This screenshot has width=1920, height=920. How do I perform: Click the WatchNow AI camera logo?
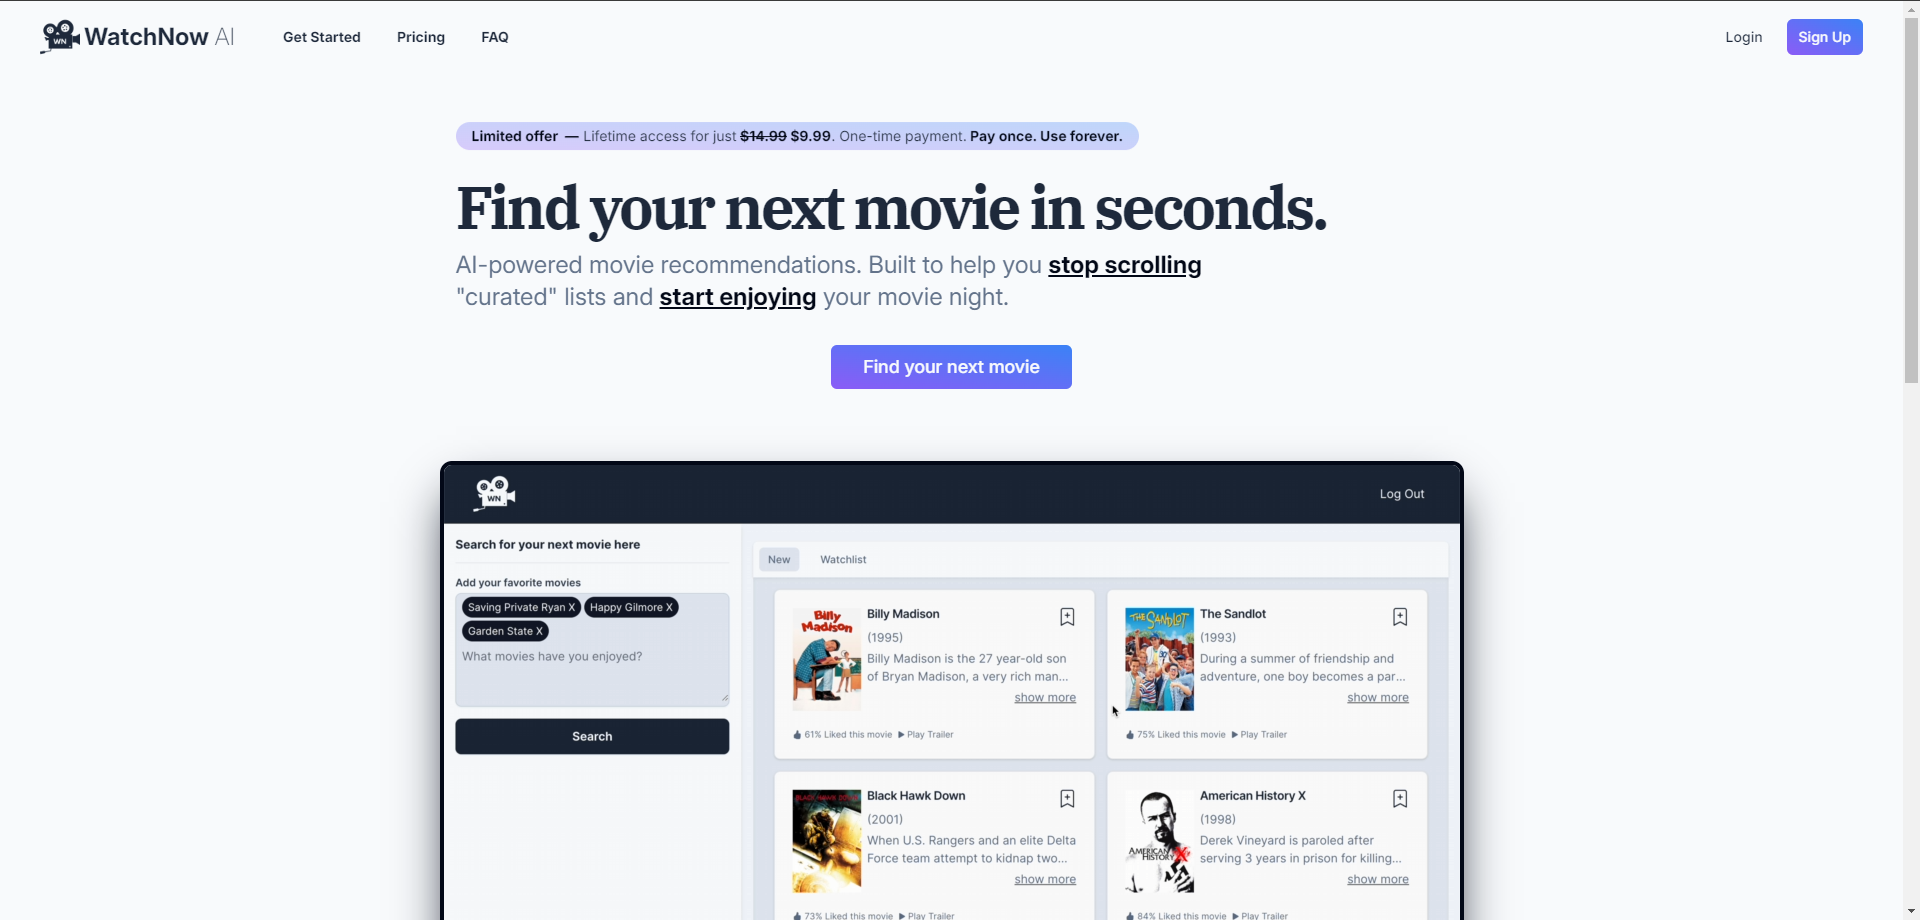tap(60, 37)
